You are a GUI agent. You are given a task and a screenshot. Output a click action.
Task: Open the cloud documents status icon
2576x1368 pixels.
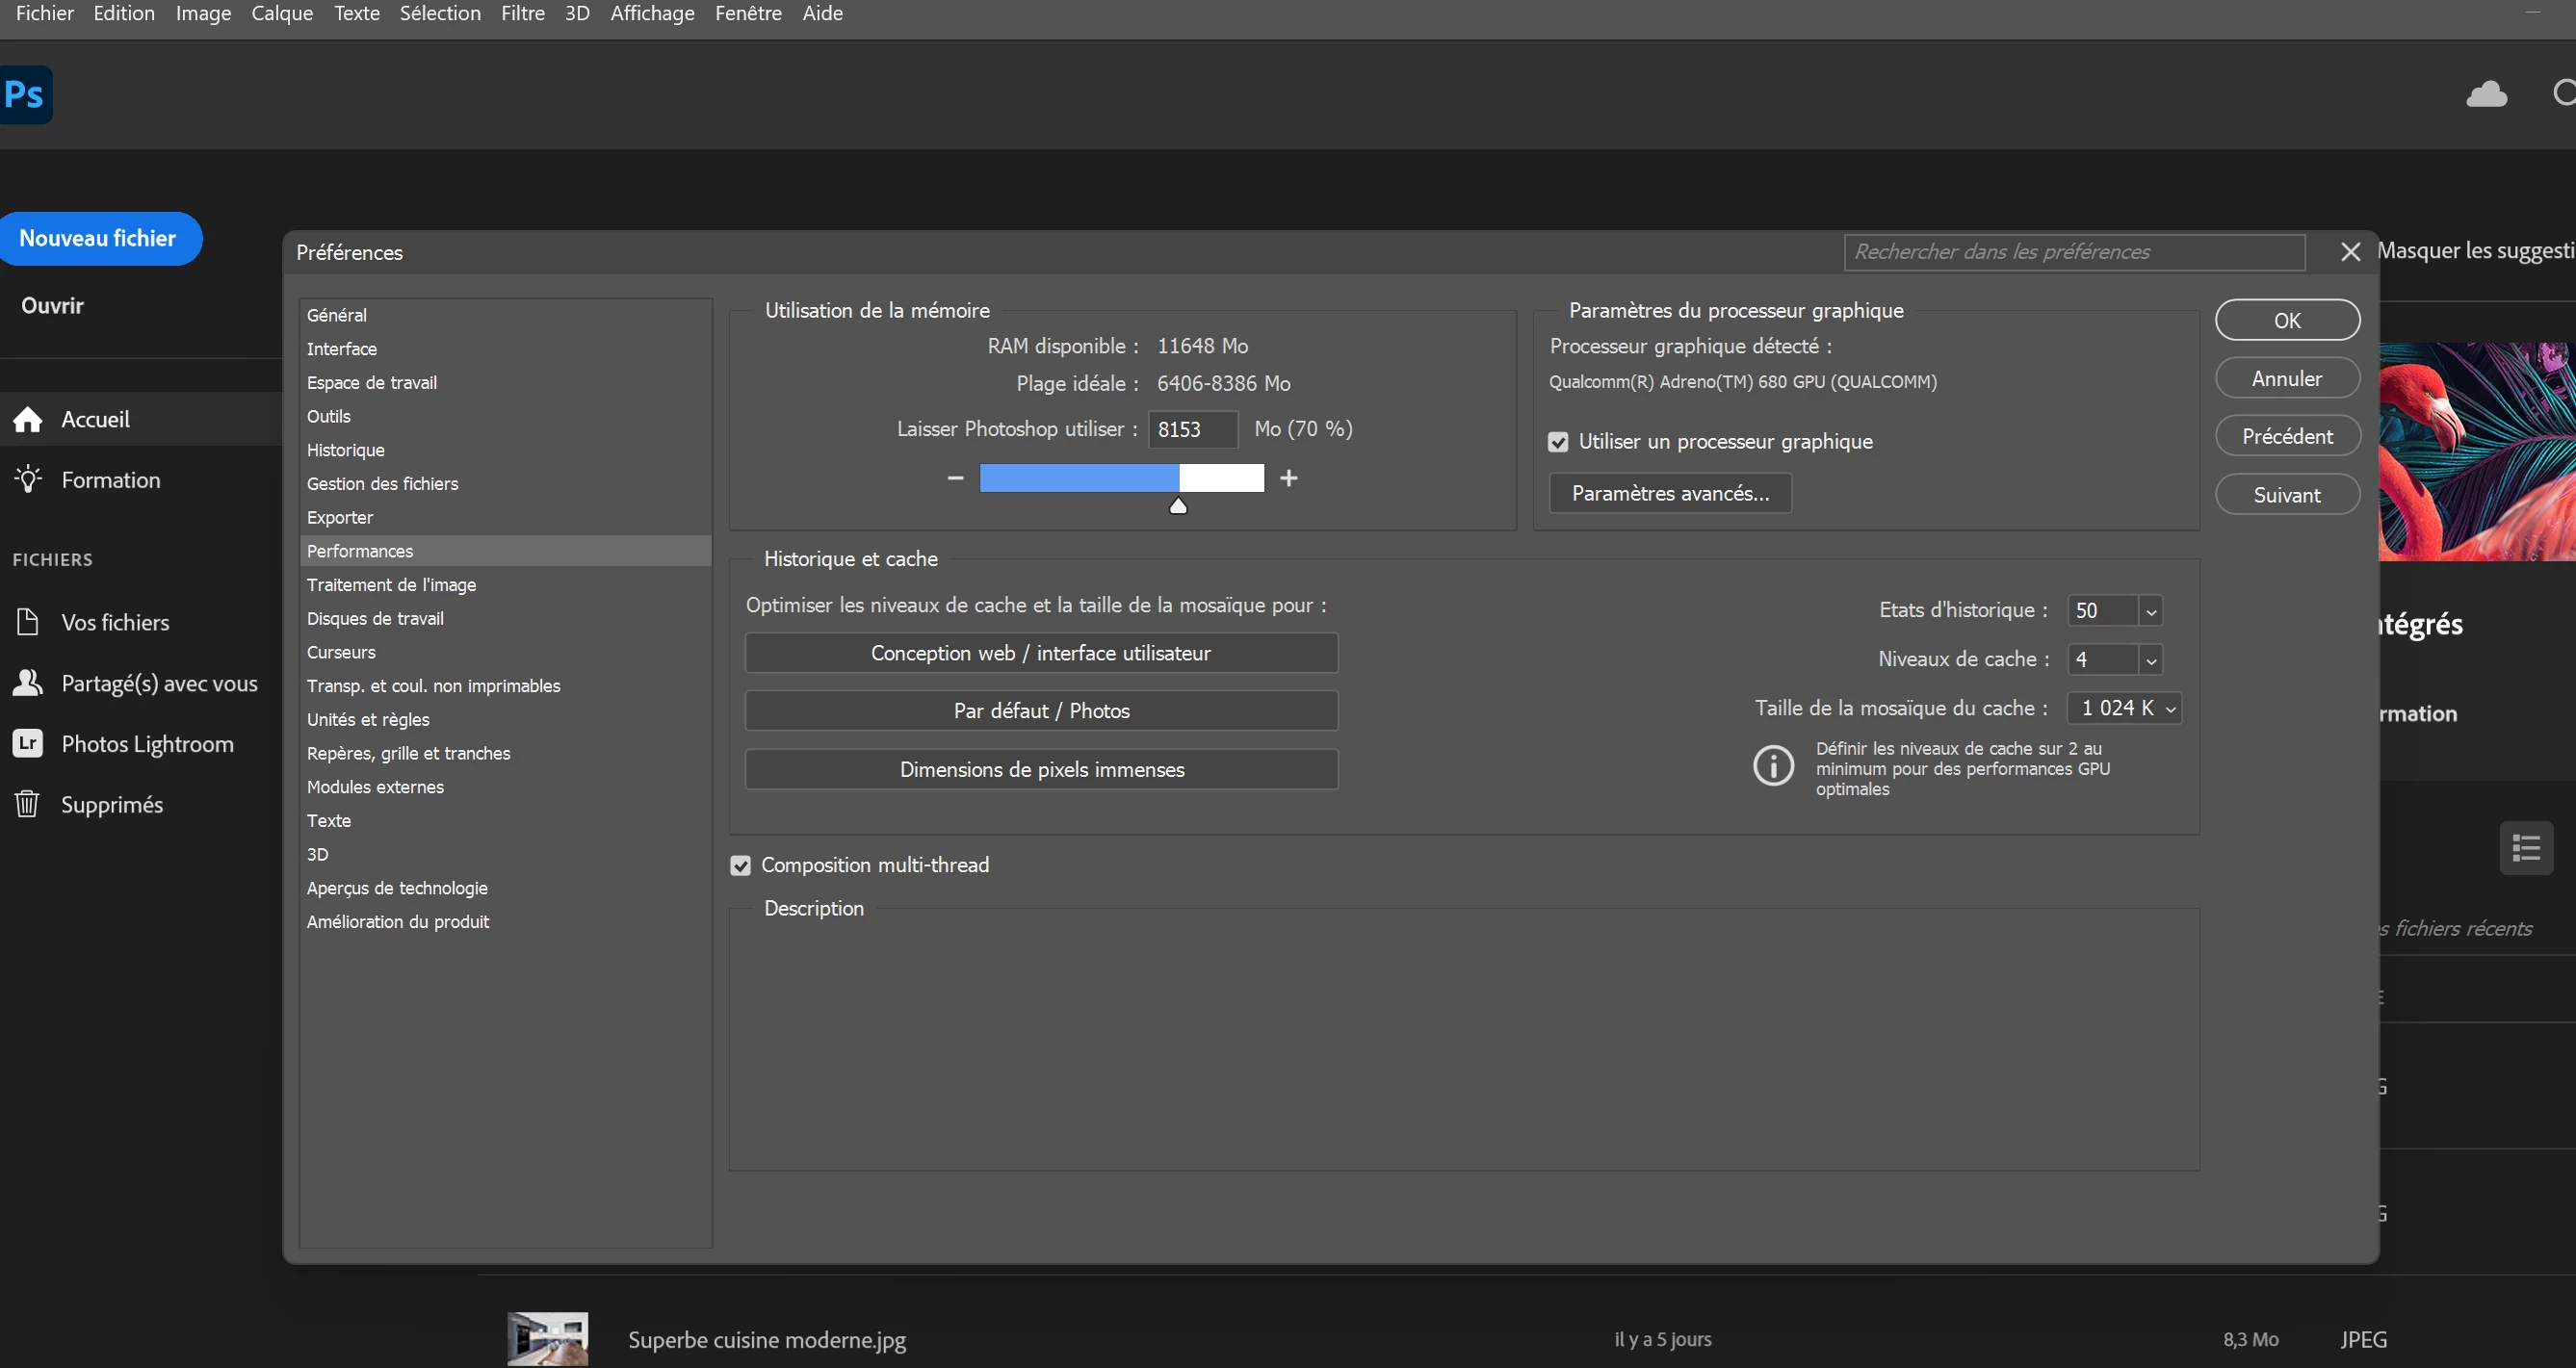[x=2486, y=94]
